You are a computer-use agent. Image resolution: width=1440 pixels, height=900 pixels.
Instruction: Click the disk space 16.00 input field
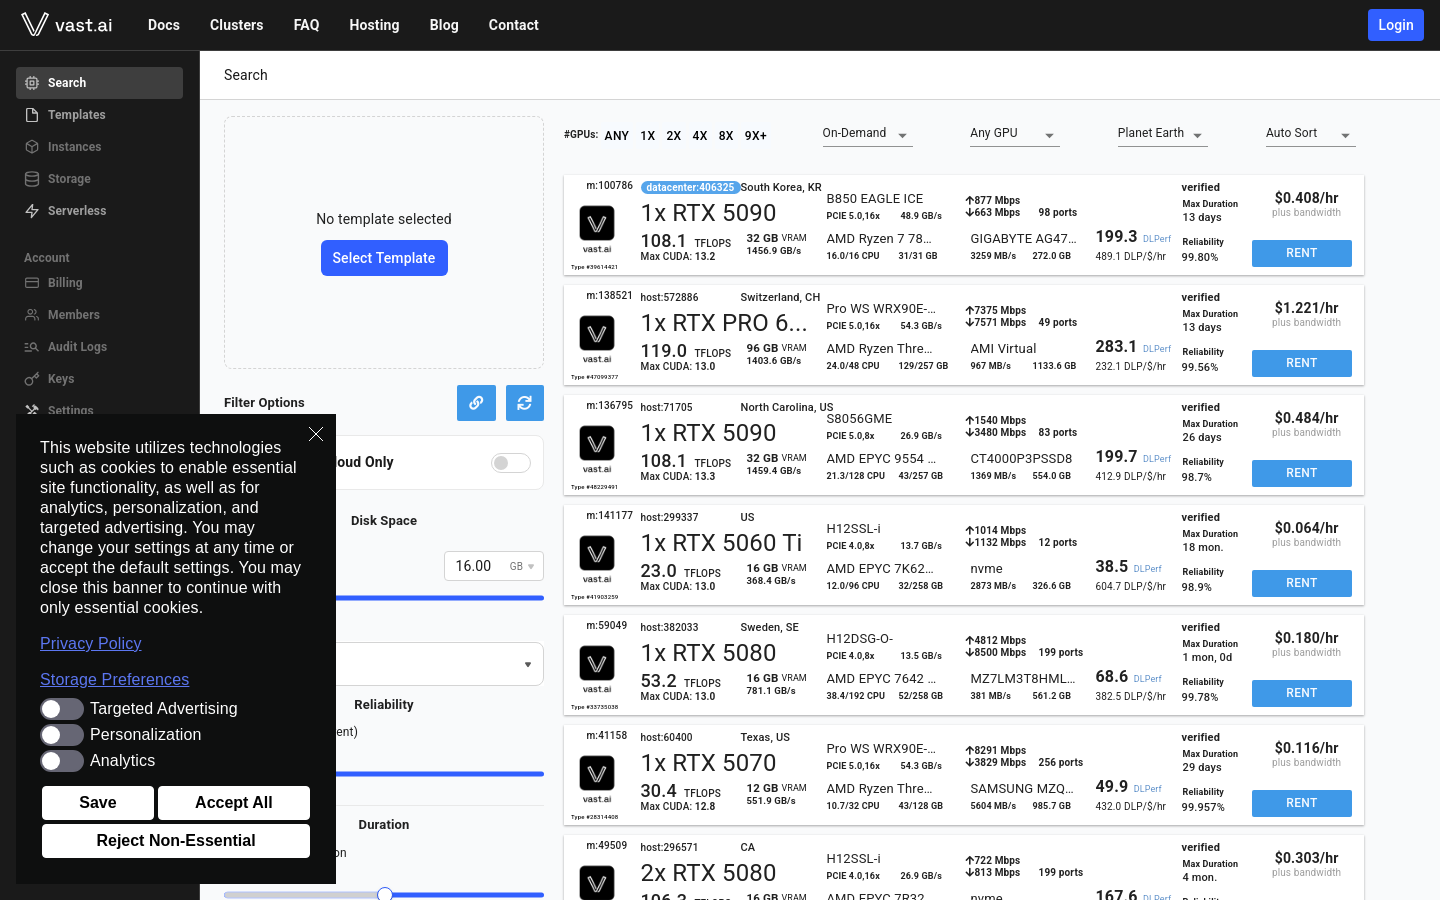click(x=474, y=566)
